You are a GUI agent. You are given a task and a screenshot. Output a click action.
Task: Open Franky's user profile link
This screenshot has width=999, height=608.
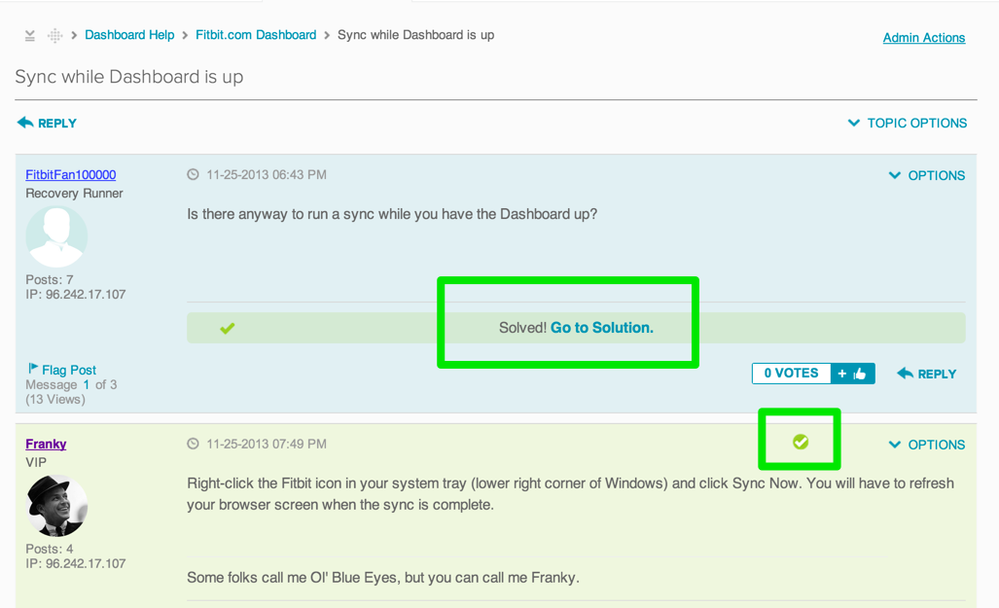point(46,444)
